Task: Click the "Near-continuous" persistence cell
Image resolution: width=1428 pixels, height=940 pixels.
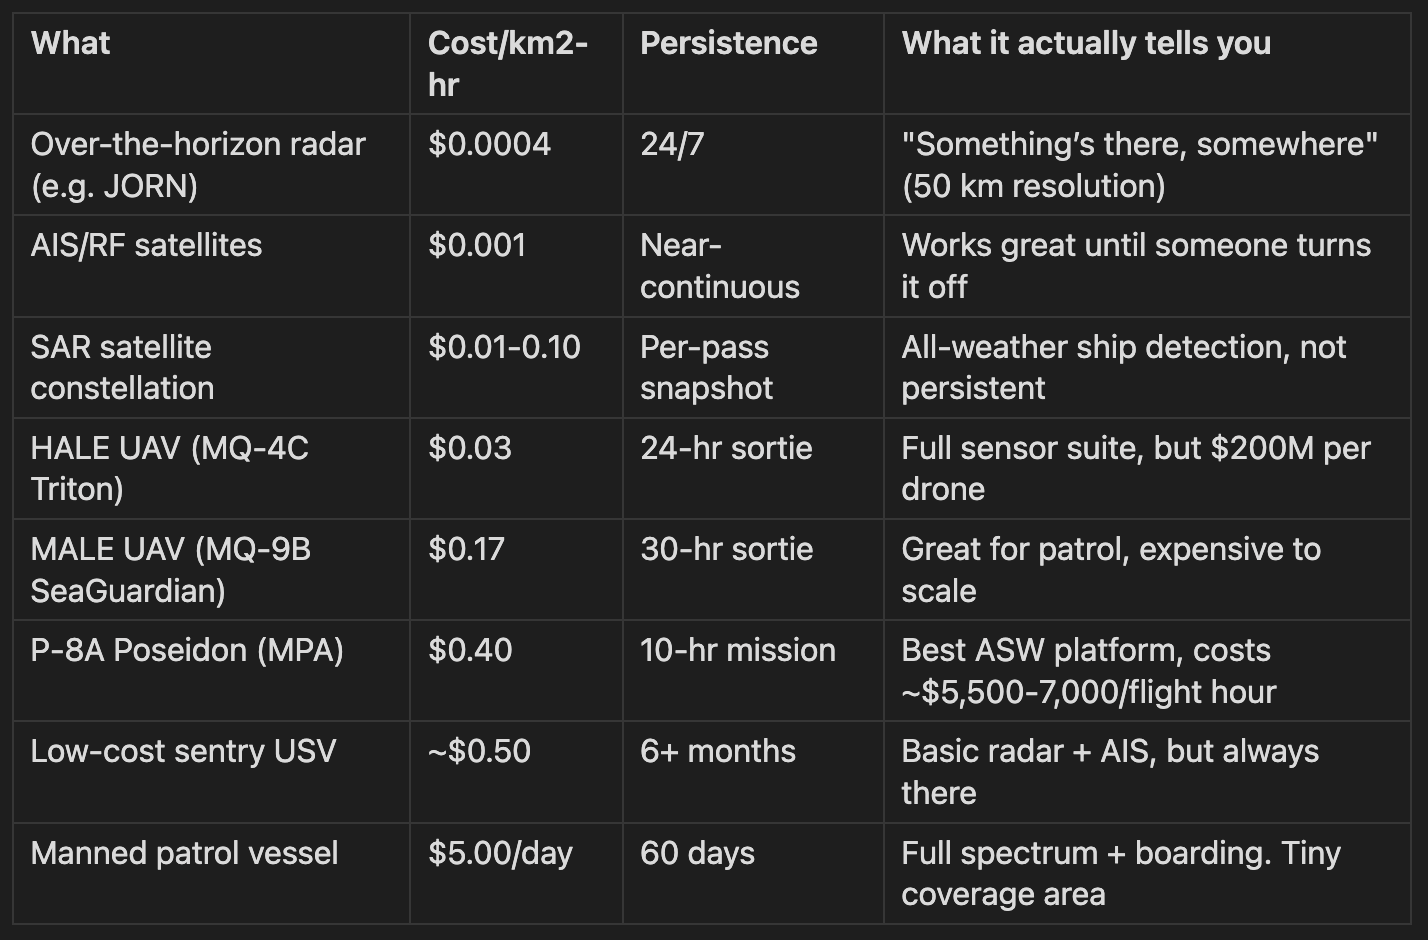Action: coord(719,266)
